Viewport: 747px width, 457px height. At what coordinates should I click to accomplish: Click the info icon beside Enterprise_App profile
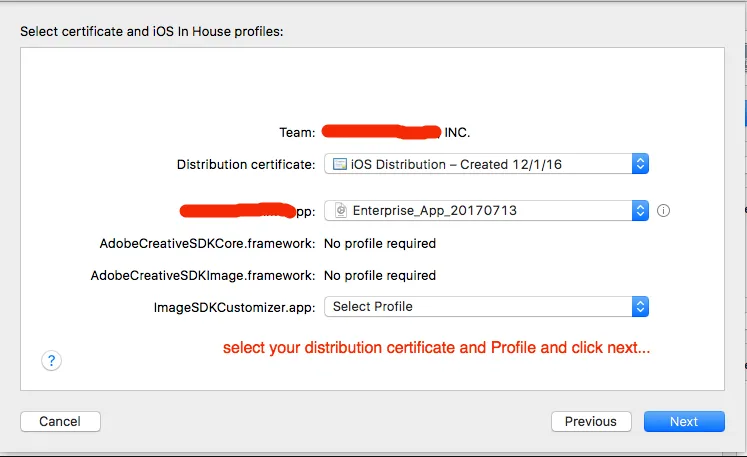coord(663,211)
